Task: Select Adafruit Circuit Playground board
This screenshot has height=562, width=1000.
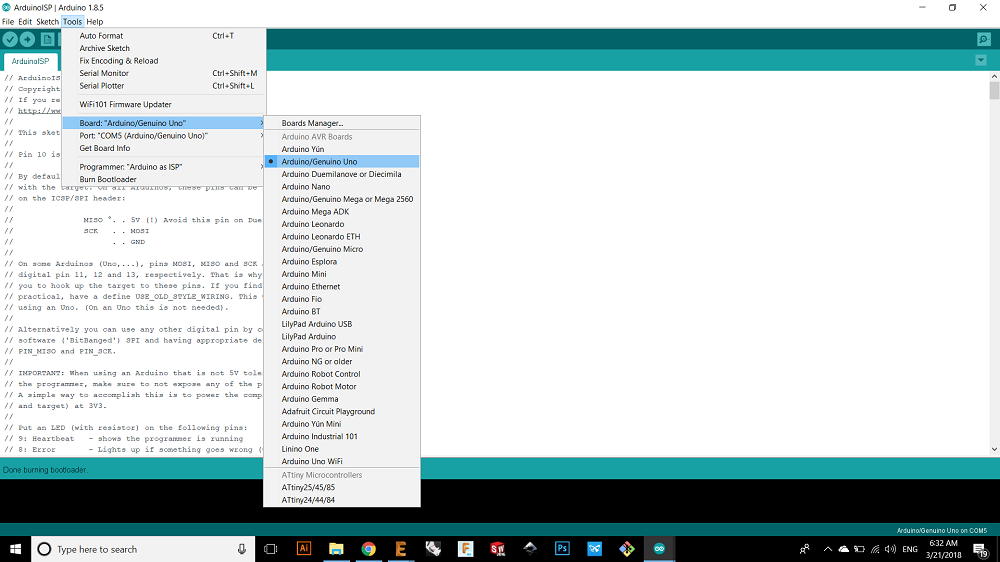Action: coord(342,411)
